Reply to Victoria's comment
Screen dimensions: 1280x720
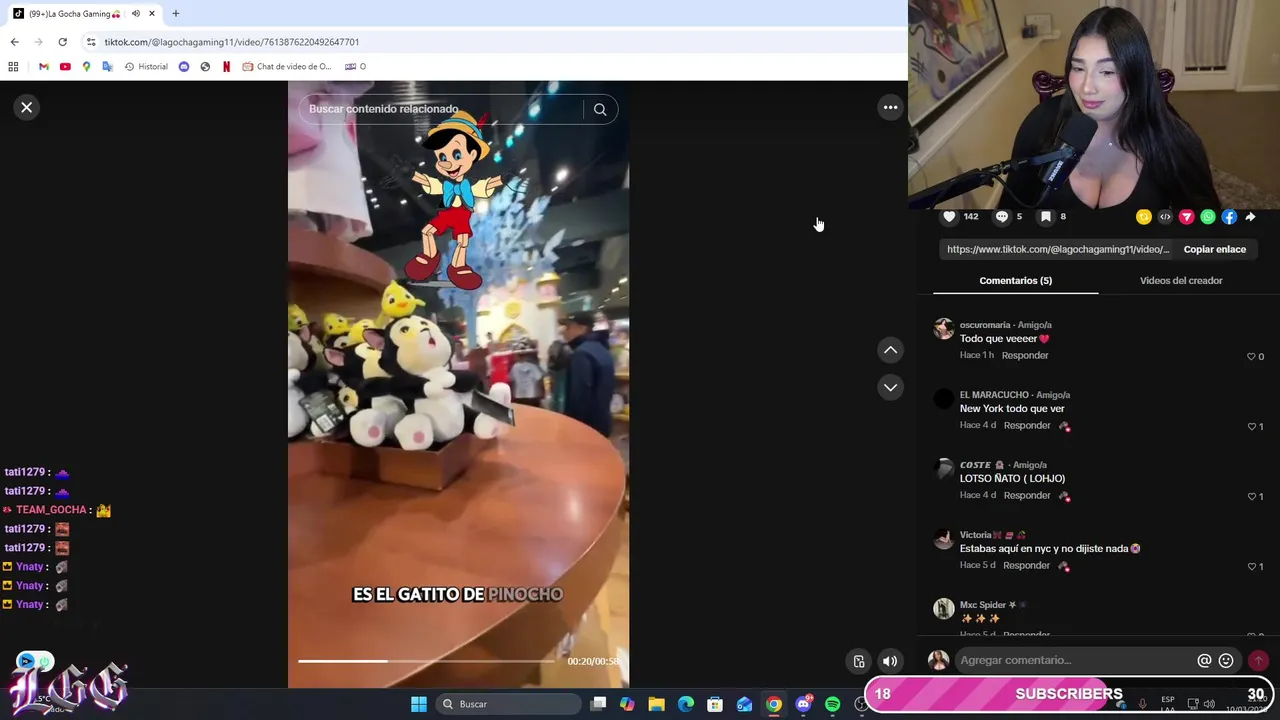[1027, 565]
